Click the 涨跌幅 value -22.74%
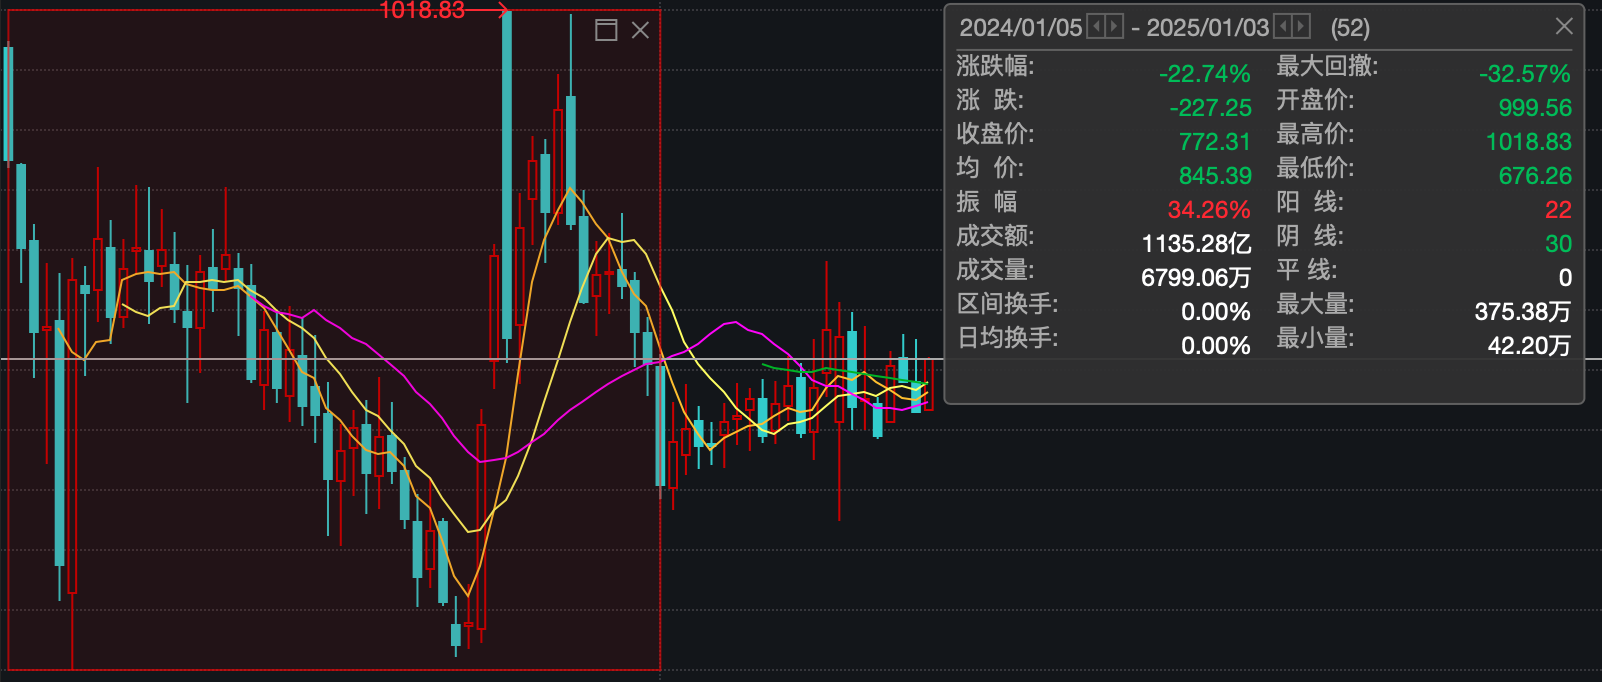The image size is (1602, 682). pos(1205,74)
